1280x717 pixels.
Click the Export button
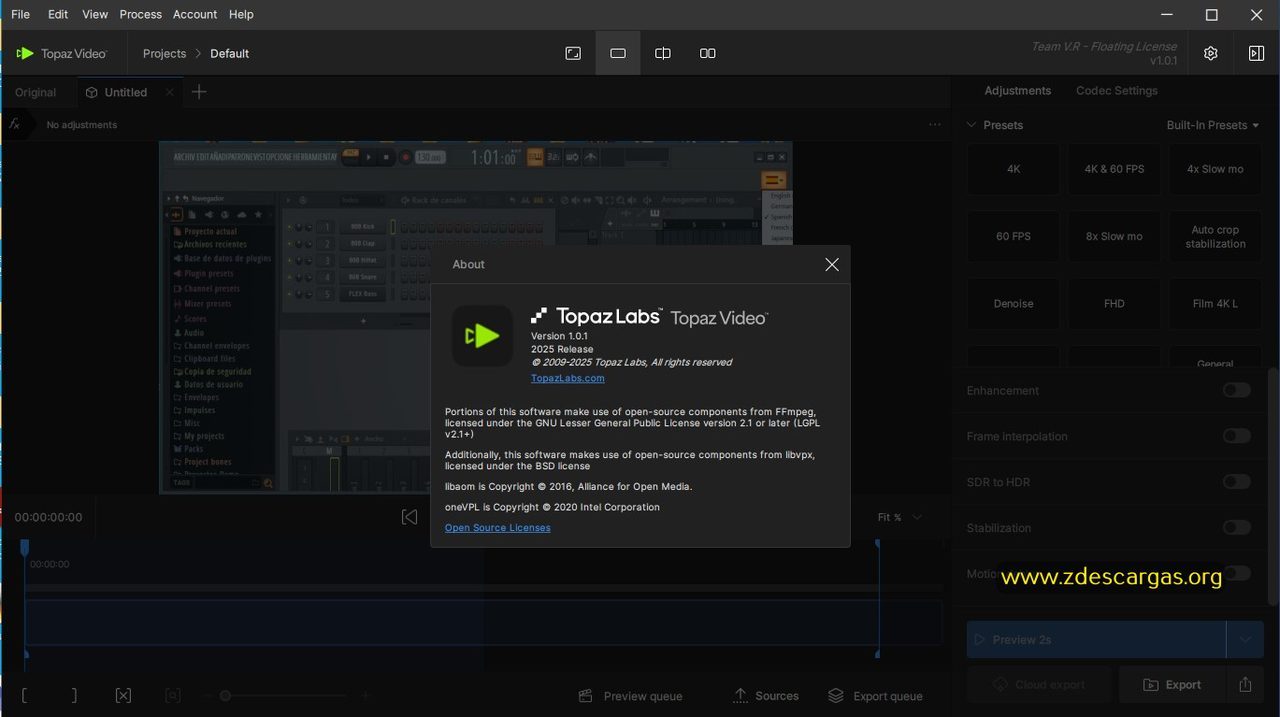(1172, 685)
